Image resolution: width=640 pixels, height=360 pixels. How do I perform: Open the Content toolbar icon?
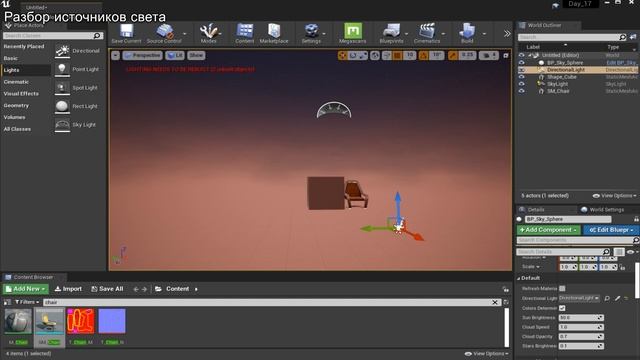click(x=244, y=33)
